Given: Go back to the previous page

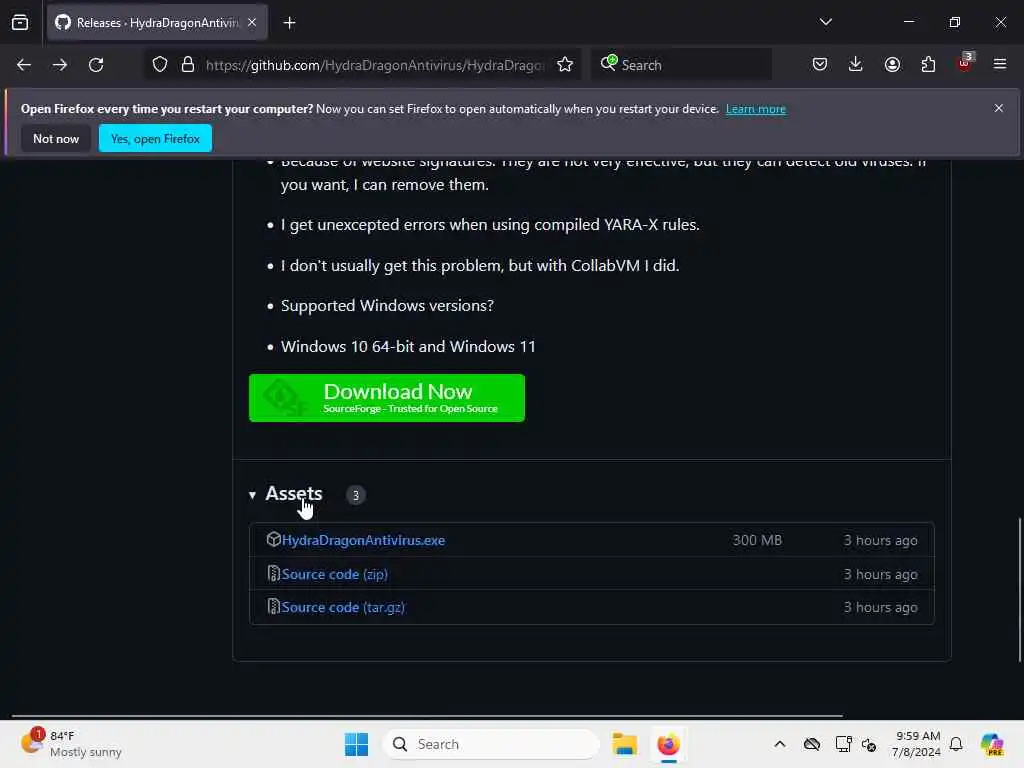Looking at the screenshot, I should pos(24,65).
